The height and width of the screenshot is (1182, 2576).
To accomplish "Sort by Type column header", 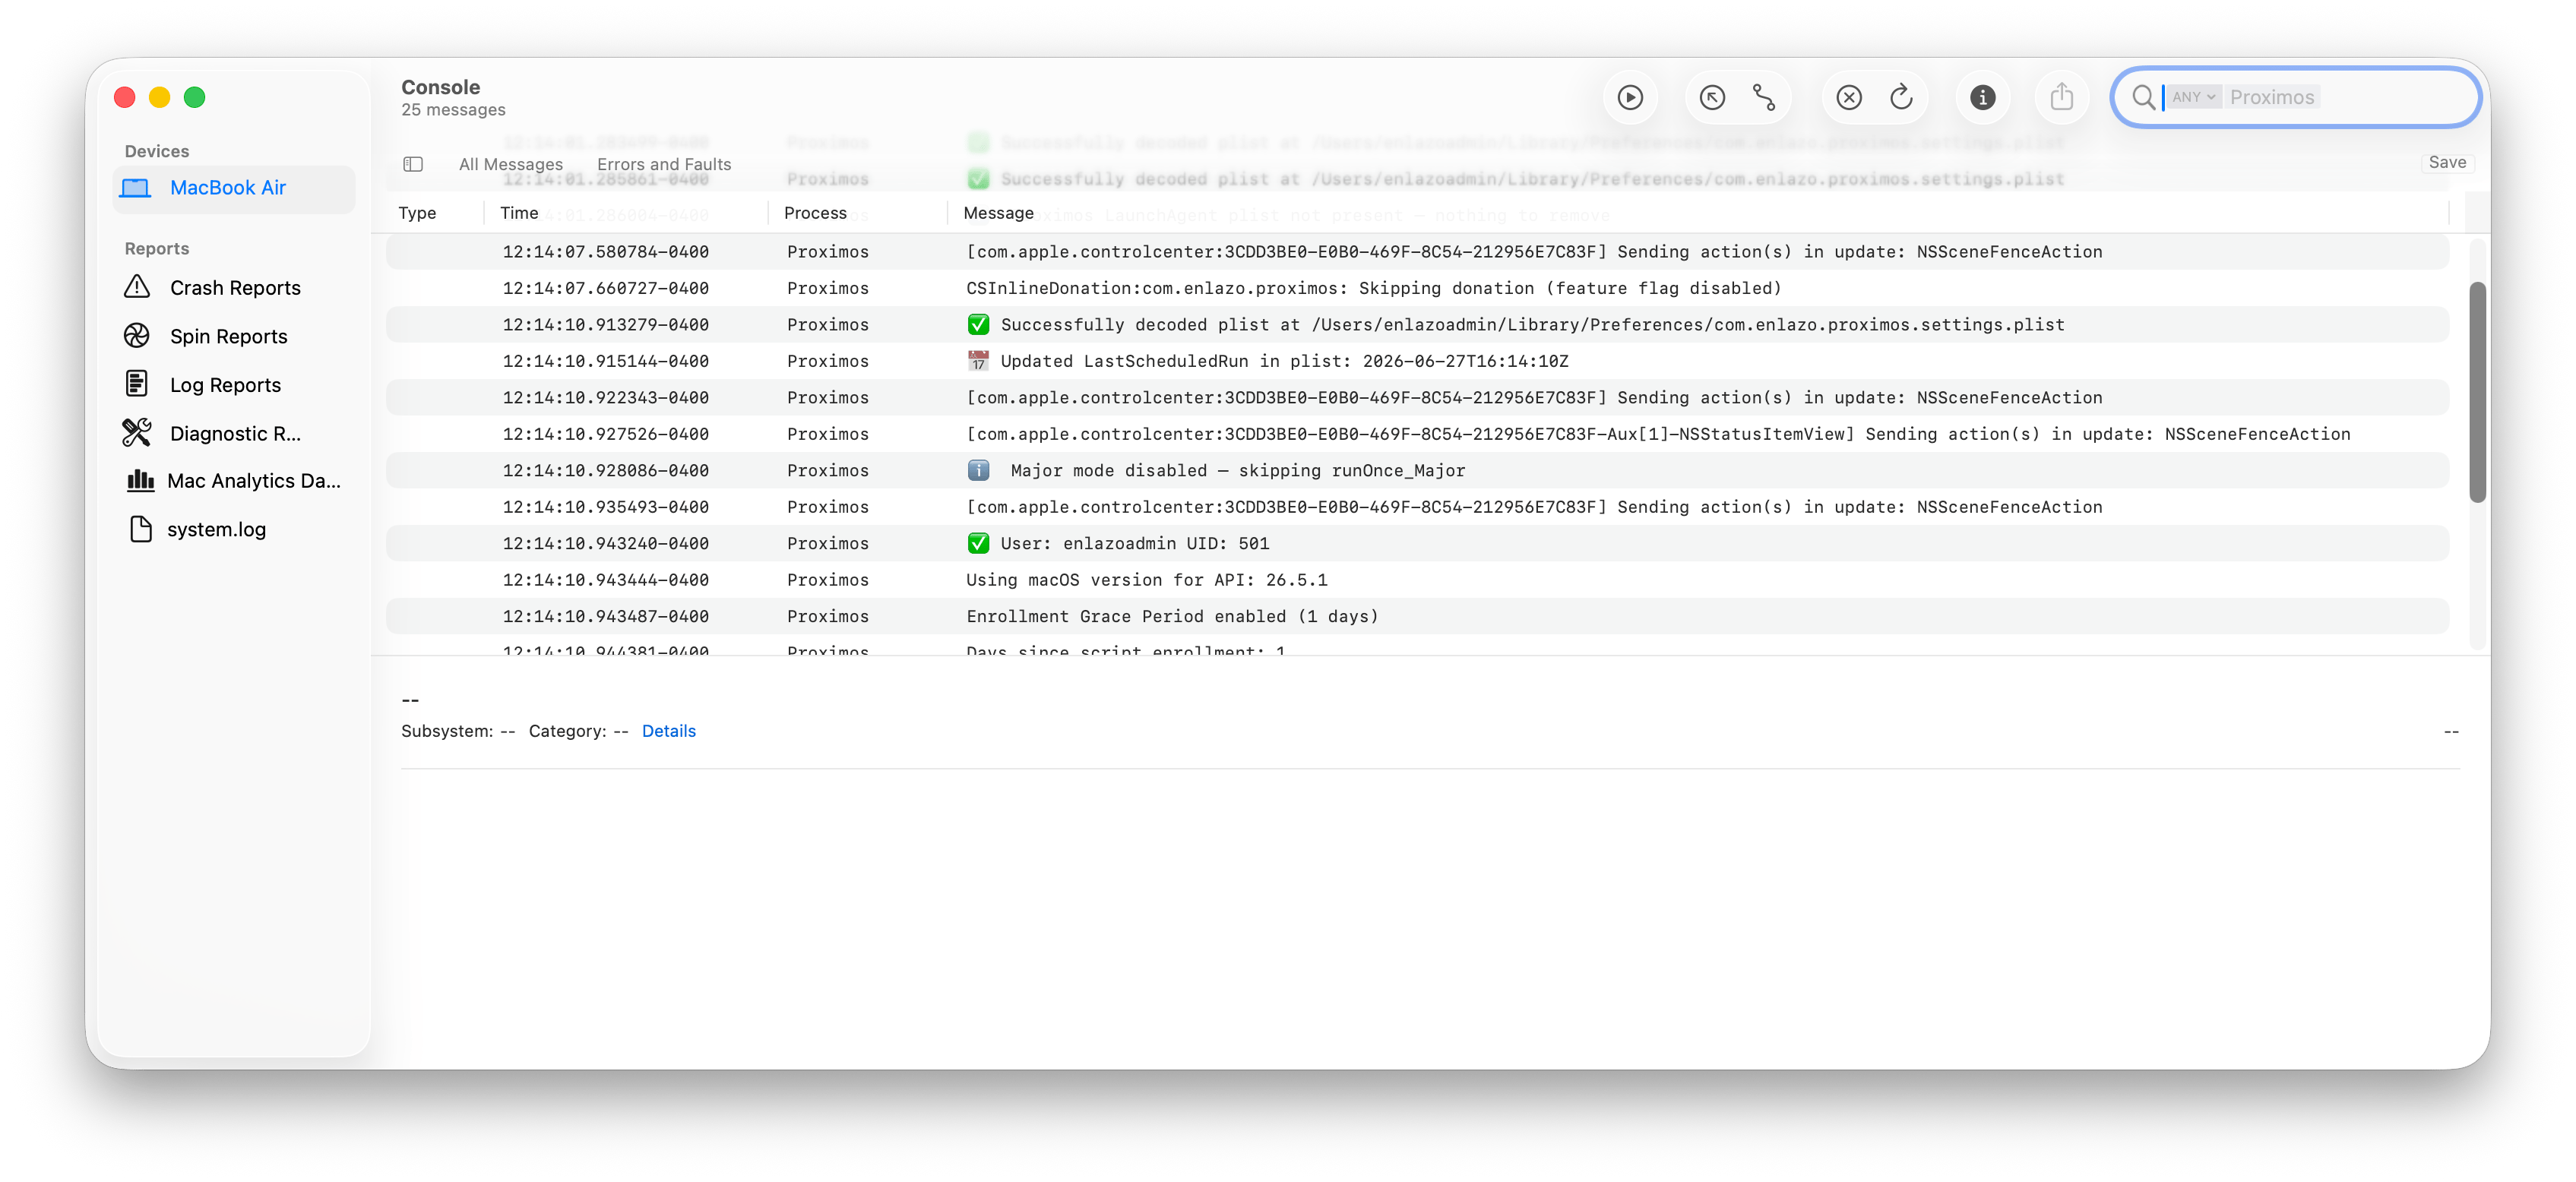I will pos(417,213).
